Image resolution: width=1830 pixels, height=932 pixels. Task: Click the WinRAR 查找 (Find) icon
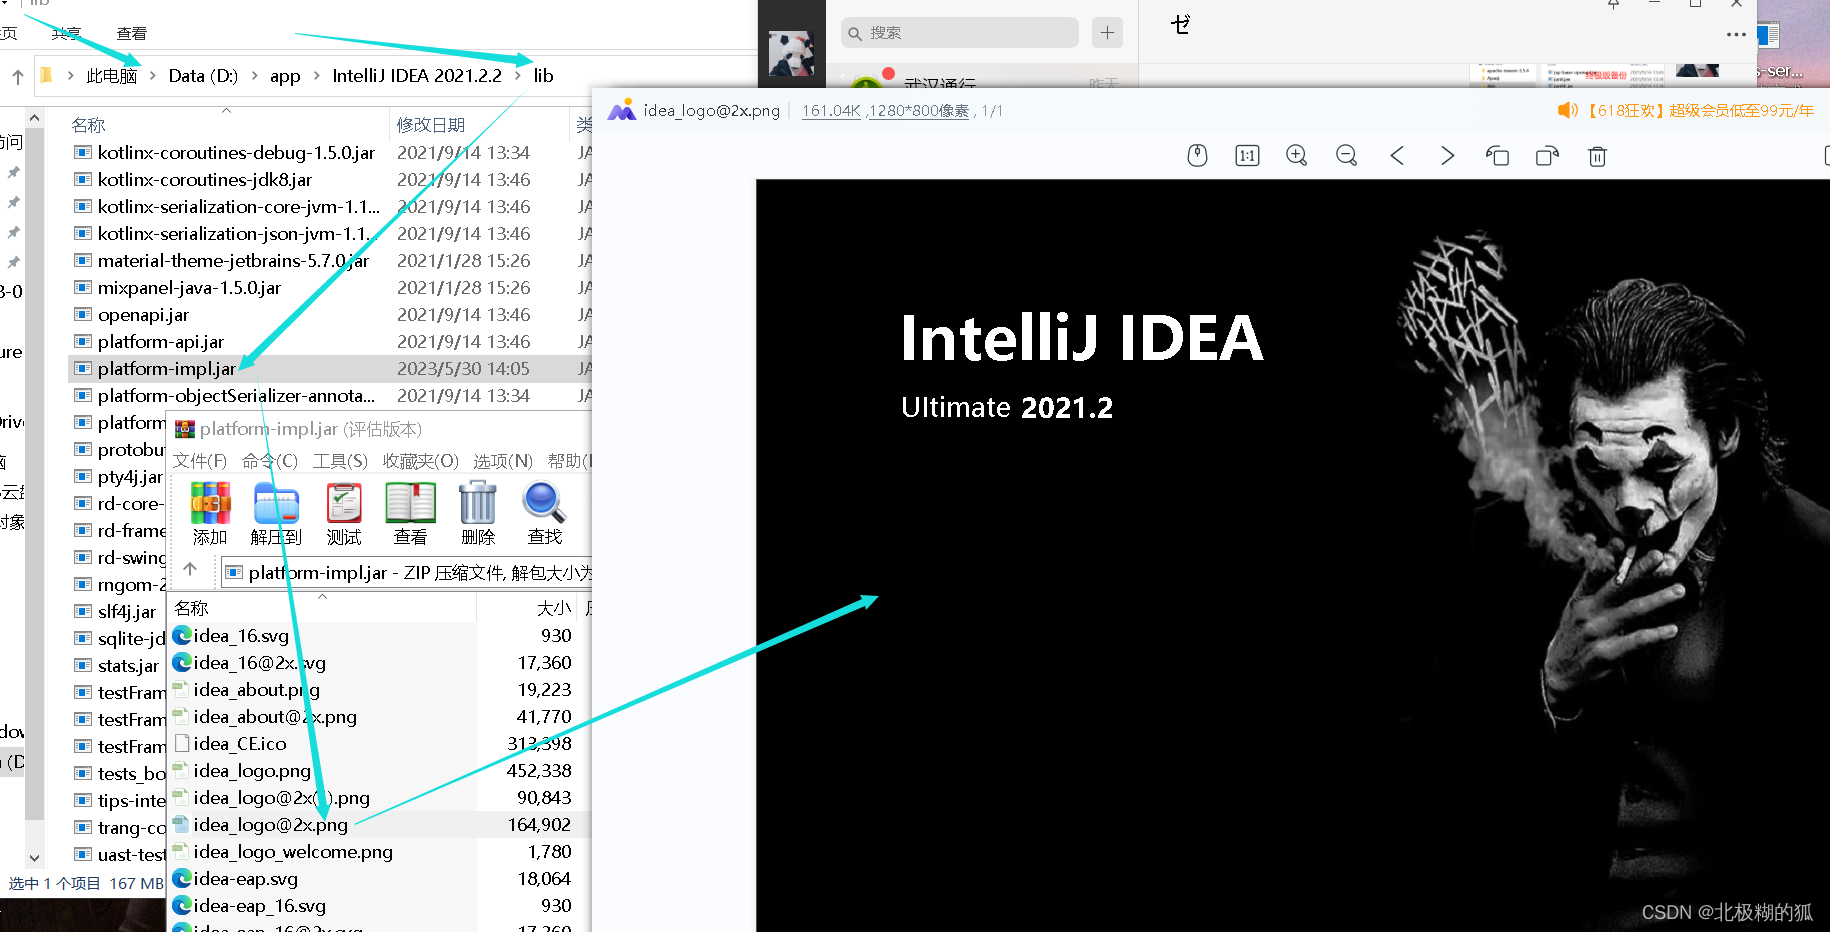[x=544, y=514]
